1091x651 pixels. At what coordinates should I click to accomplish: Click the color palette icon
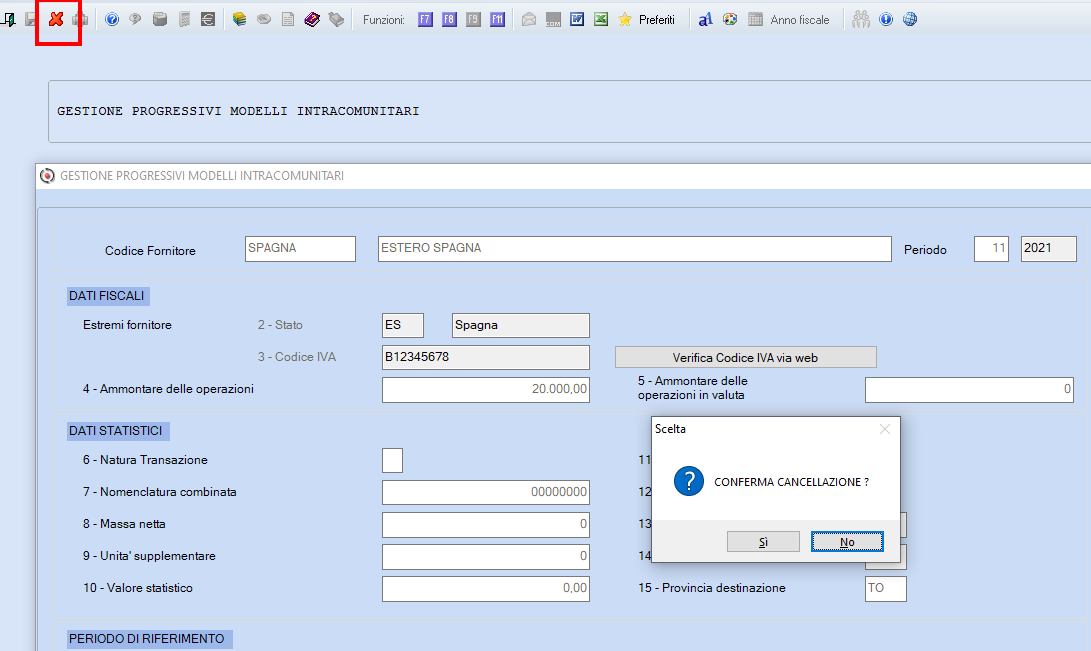click(x=730, y=19)
